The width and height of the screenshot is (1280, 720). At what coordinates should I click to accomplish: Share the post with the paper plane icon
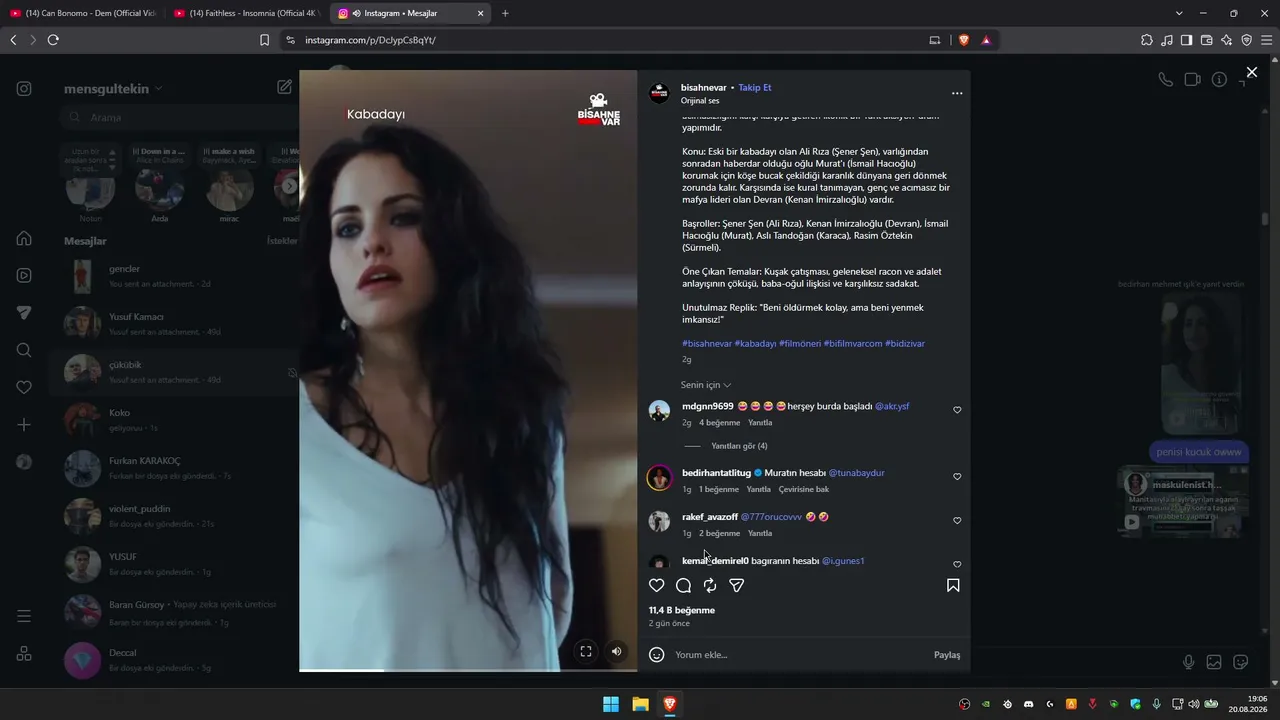coord(737,585)
